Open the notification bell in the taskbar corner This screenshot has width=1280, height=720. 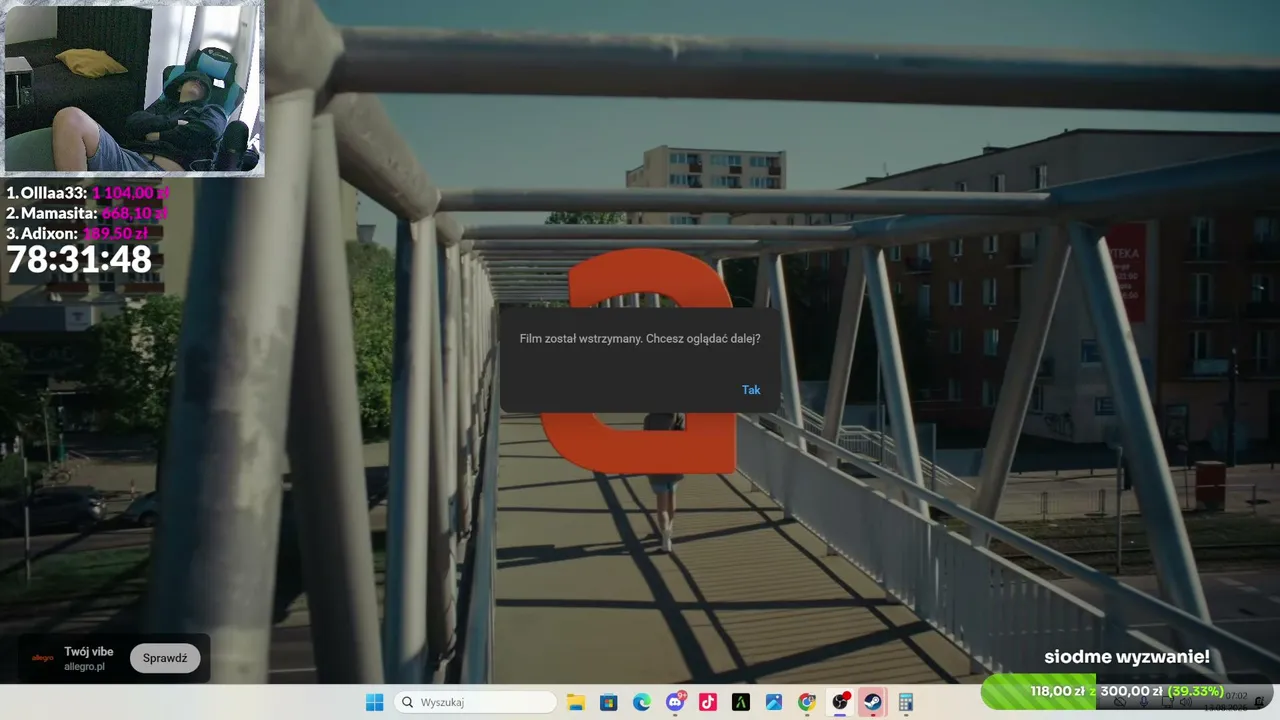click(1259, 702)
